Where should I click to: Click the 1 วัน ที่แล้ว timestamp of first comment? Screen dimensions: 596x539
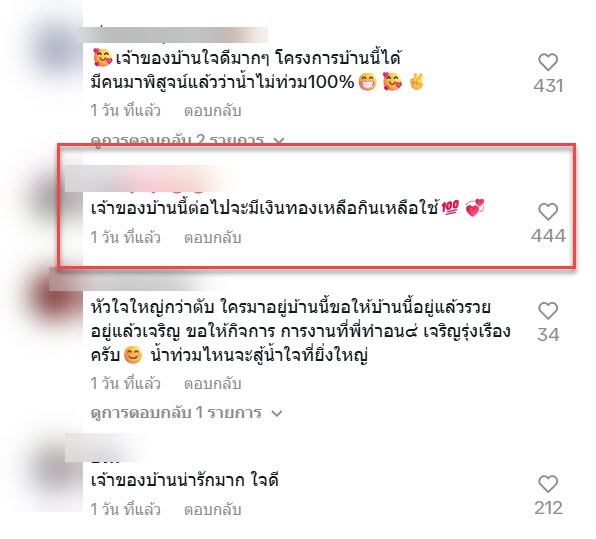point(125,111)
